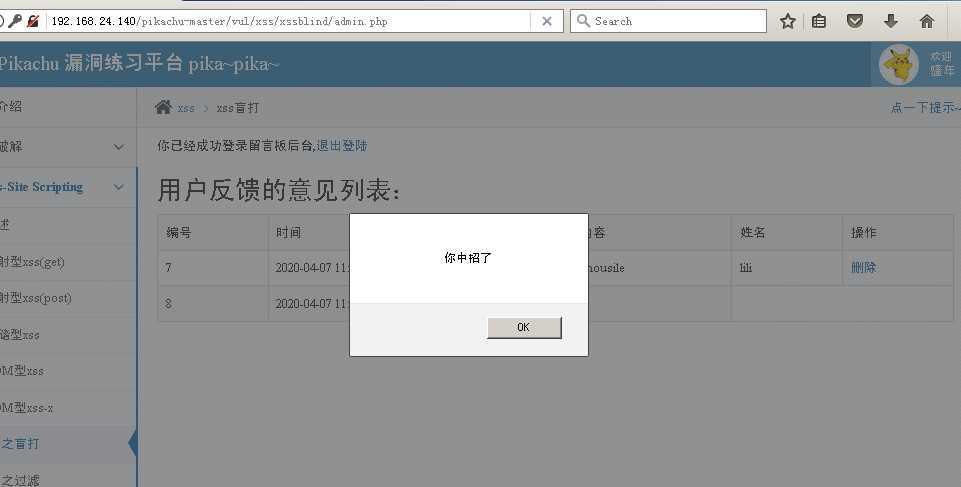The width and height of the screenshot is (961, 487).
Task: Open the downloads arrow icon
Action: pyautogui.click(x=891, y=21)
